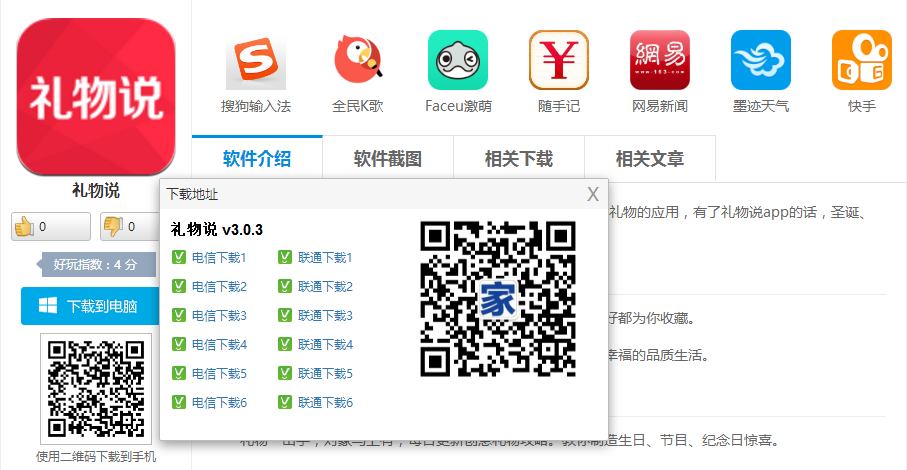Click the thumbs-up vote icon

pyautogui.click(x=24, y=227)
